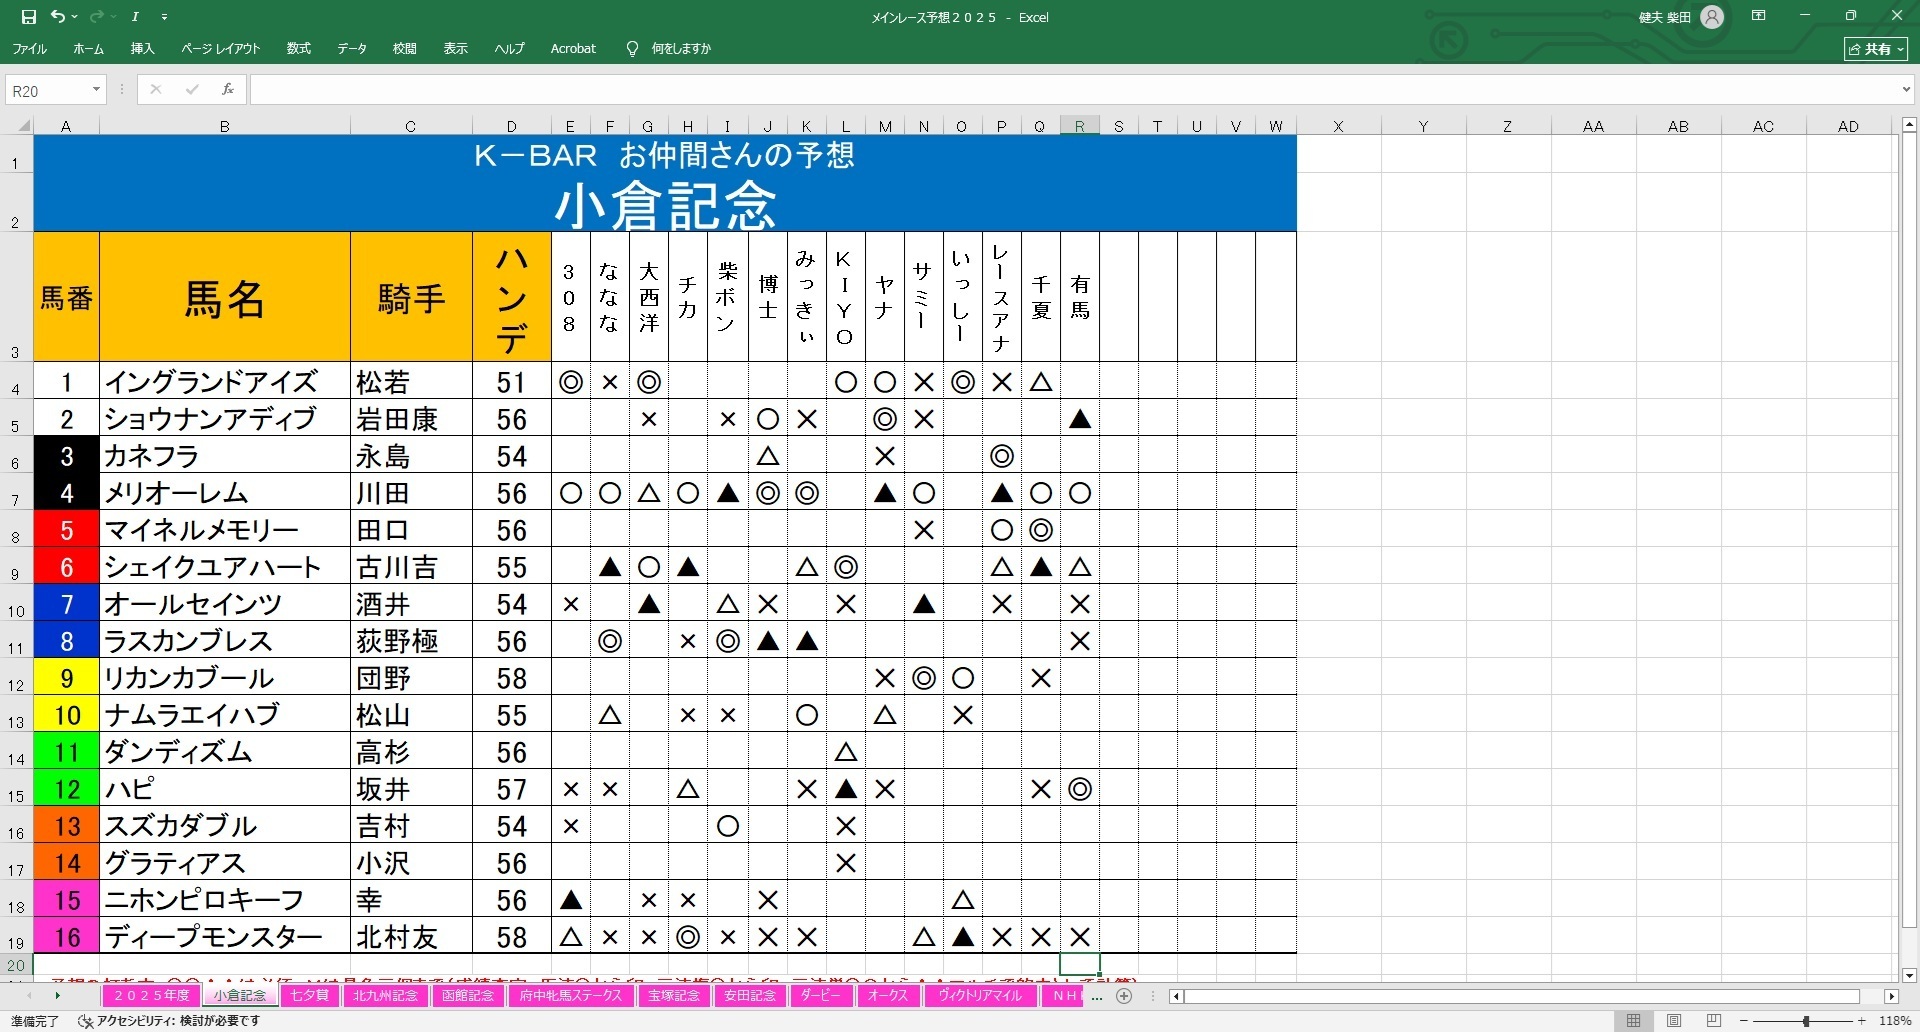
Task: Open the Ribbon Display Options icon
Action: coord(1758,17)
